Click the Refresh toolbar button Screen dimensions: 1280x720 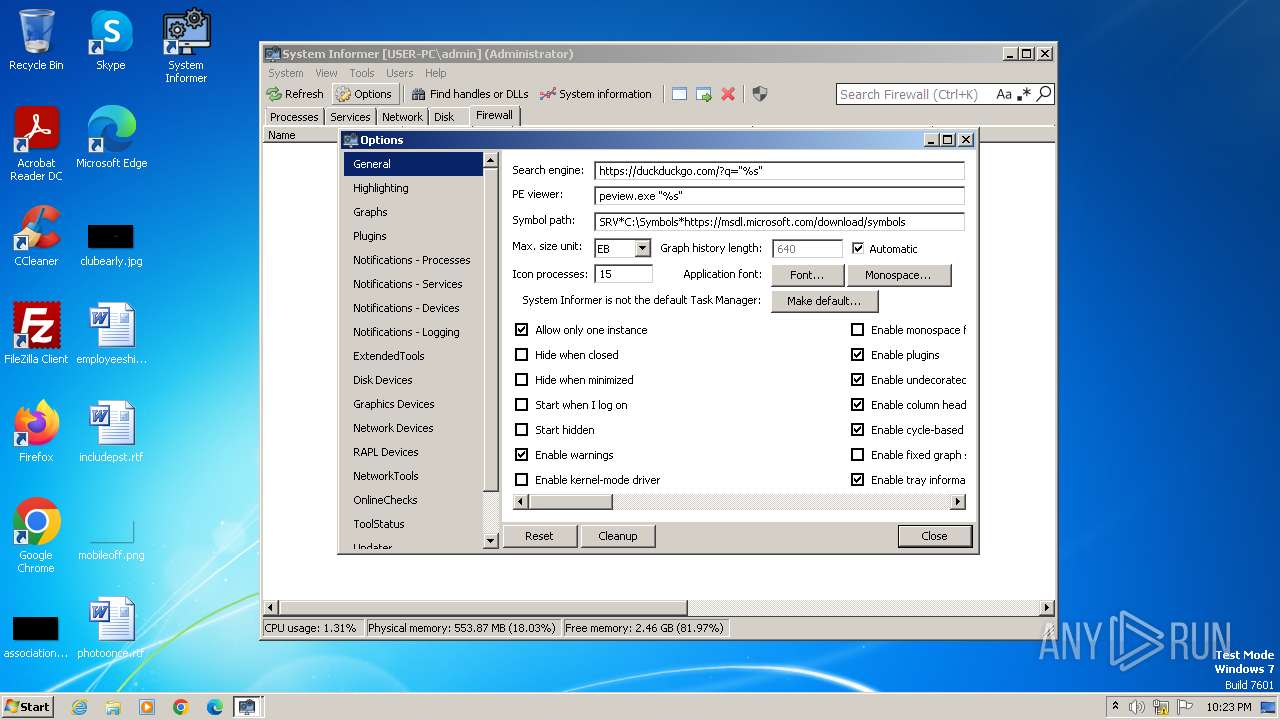click(295, 94)
